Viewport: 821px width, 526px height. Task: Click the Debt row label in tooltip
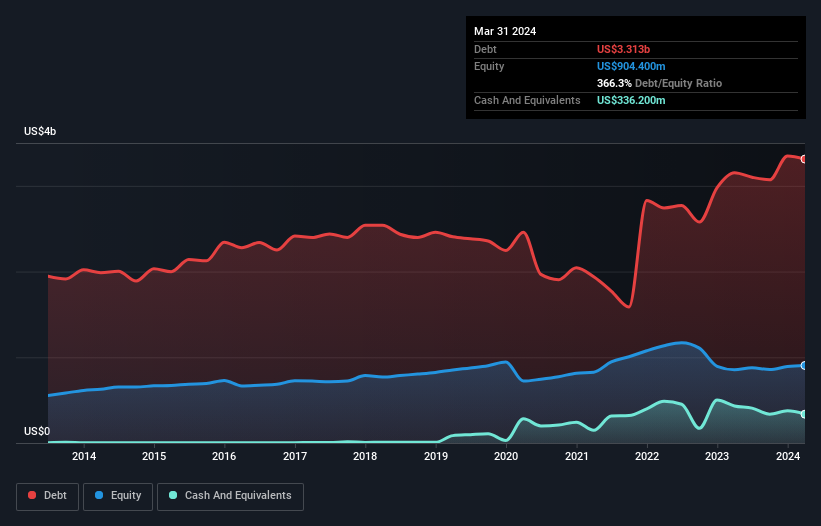(485, 49)
